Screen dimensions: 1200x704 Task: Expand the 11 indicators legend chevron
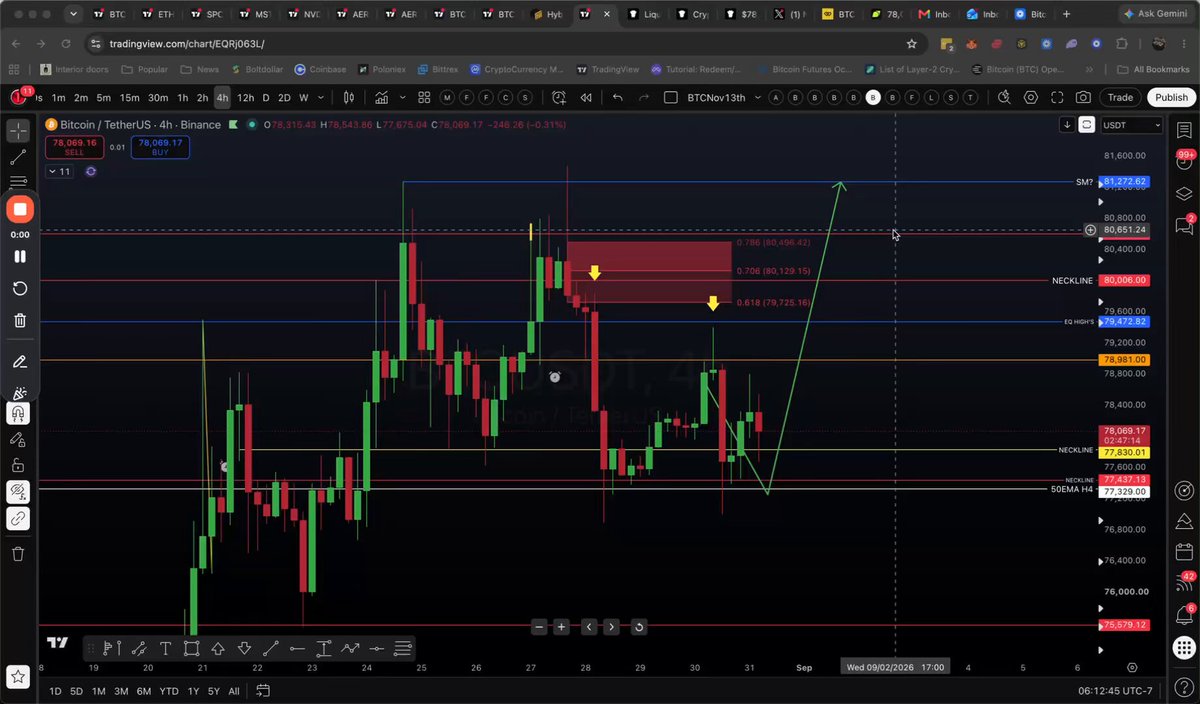click(x=60, y=171)
